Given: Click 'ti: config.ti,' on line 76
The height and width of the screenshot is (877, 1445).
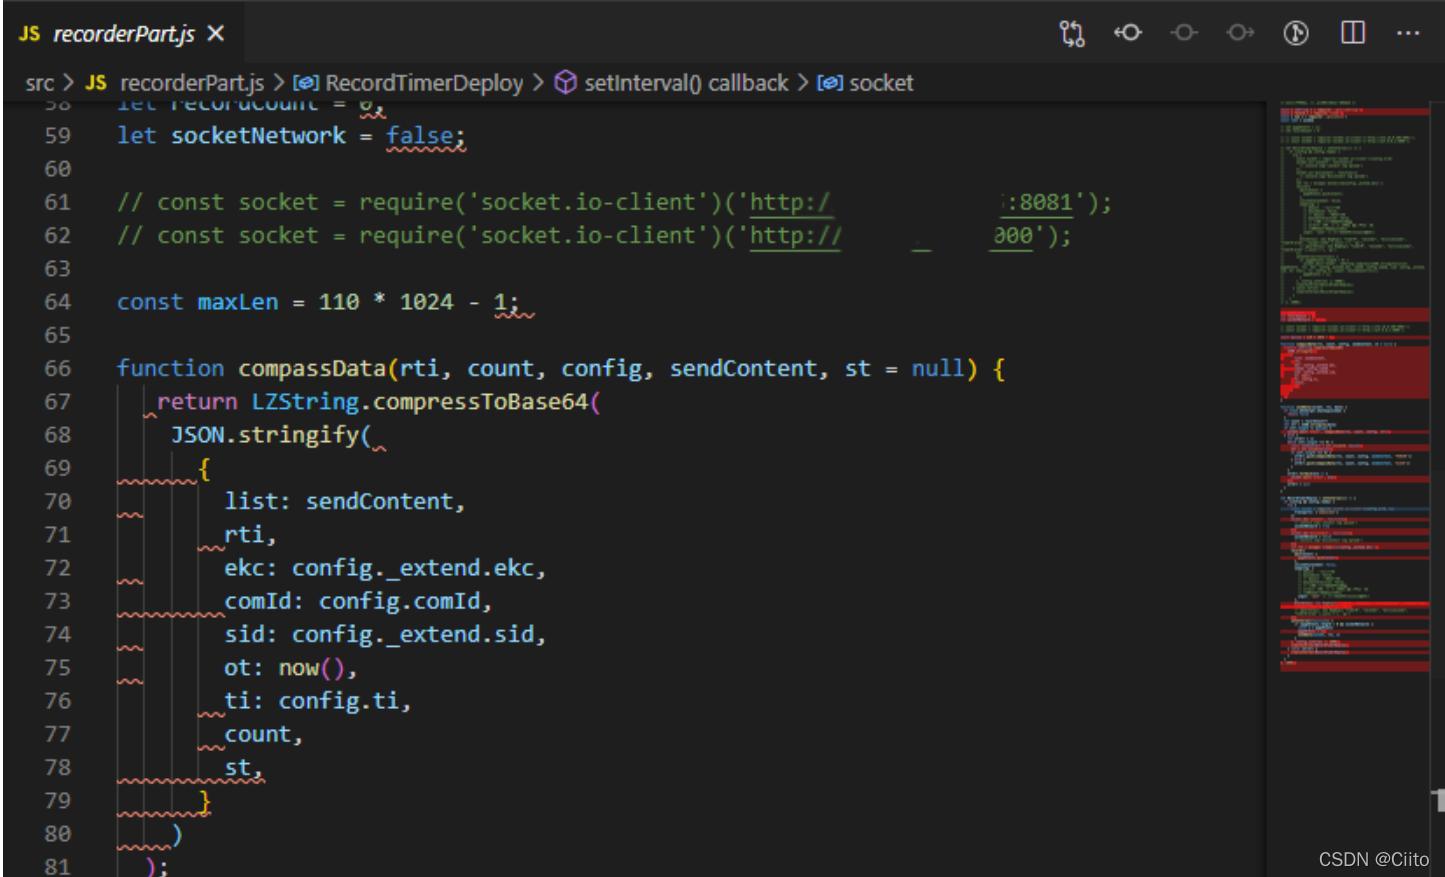Looking at the screenshot, I should 318,701.
